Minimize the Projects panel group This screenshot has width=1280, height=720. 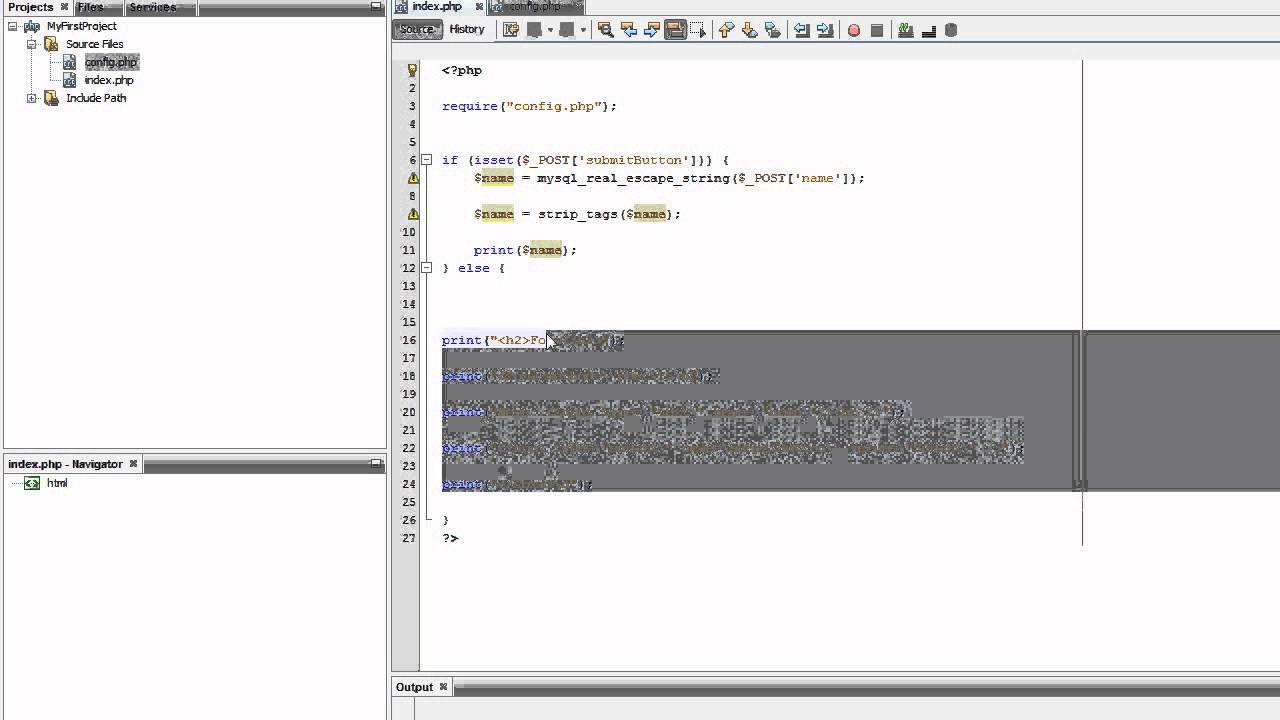tap(376, 7)
